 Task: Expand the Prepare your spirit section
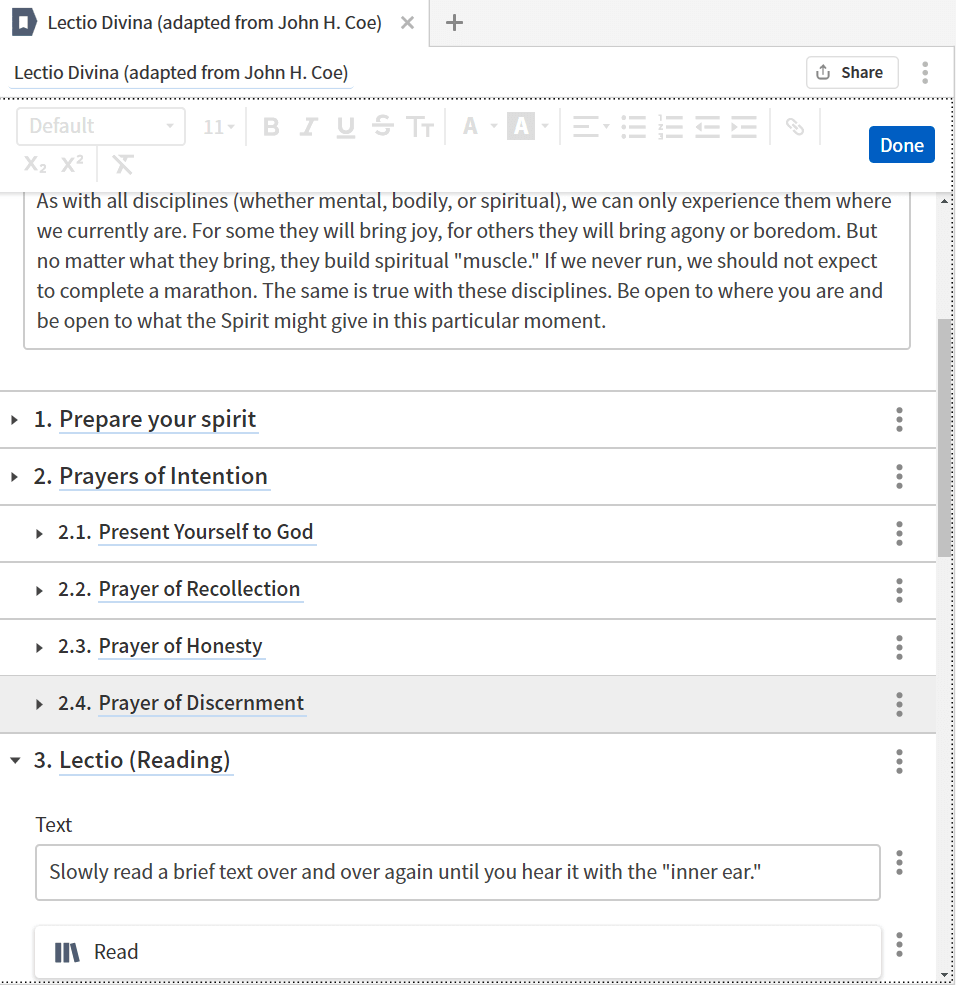coord(14,420)
